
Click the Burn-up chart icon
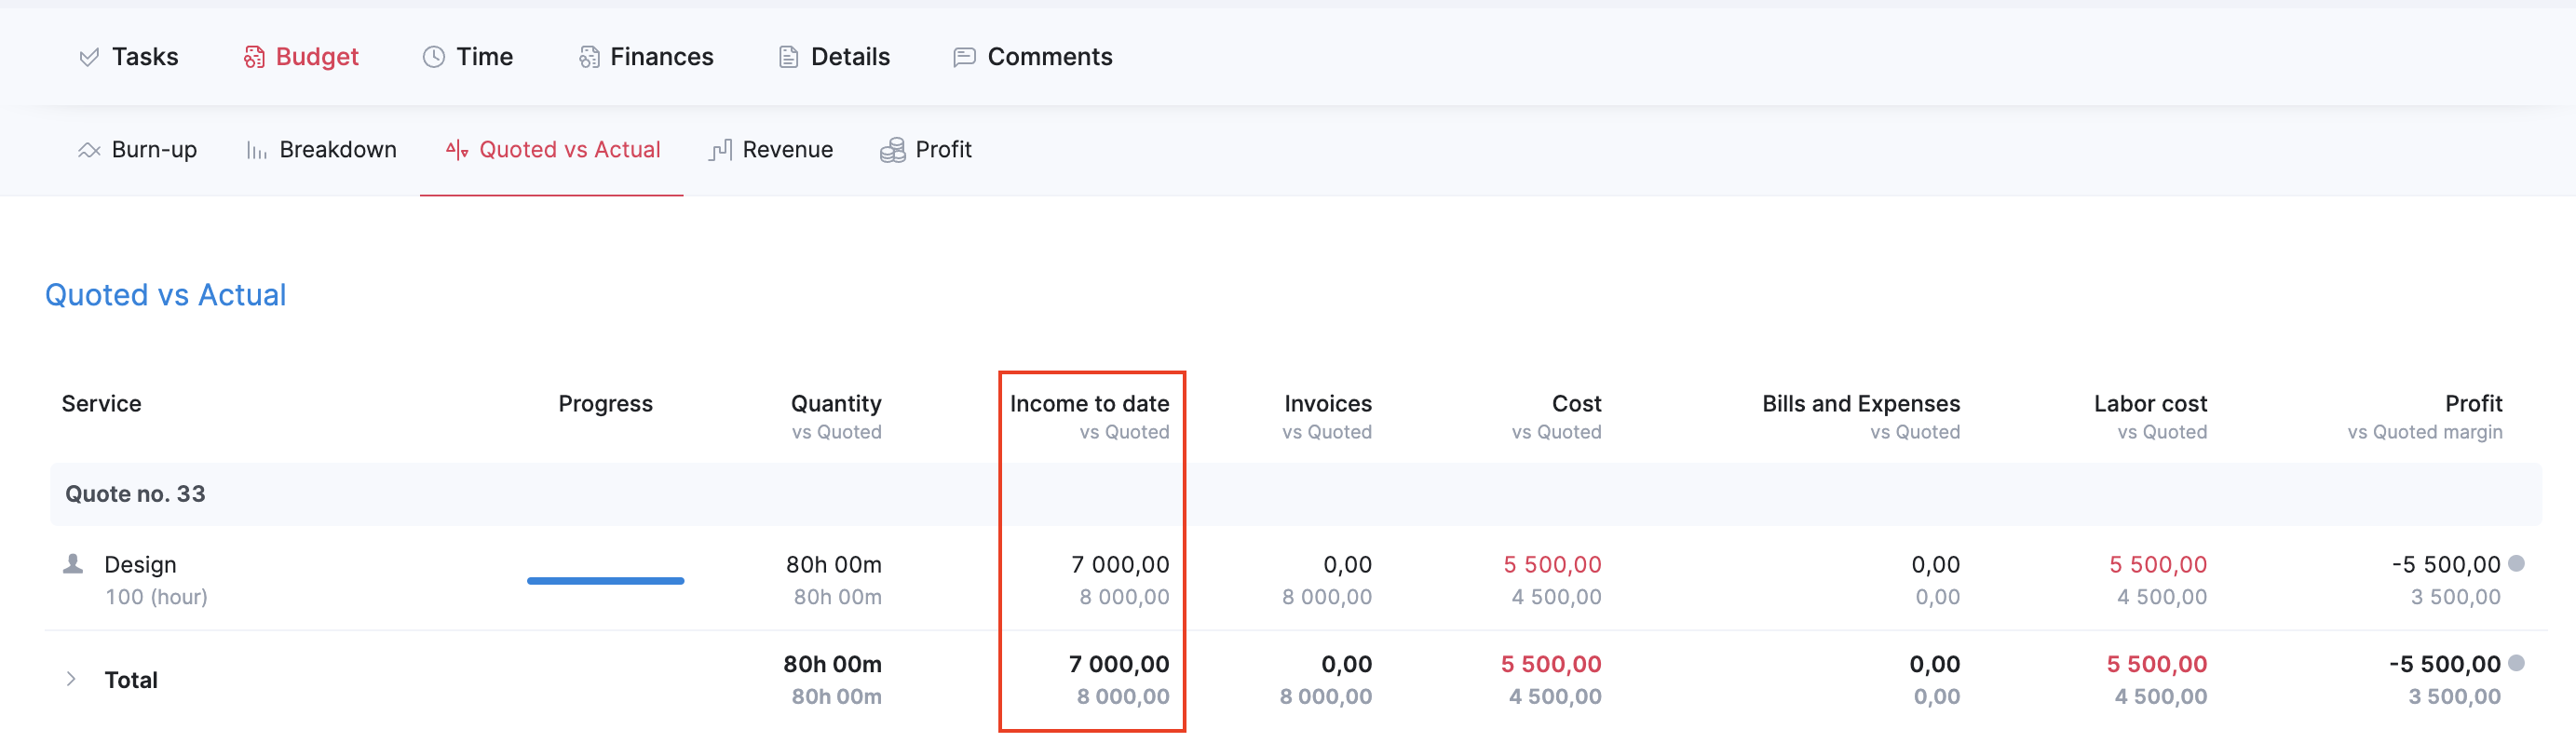89,150
